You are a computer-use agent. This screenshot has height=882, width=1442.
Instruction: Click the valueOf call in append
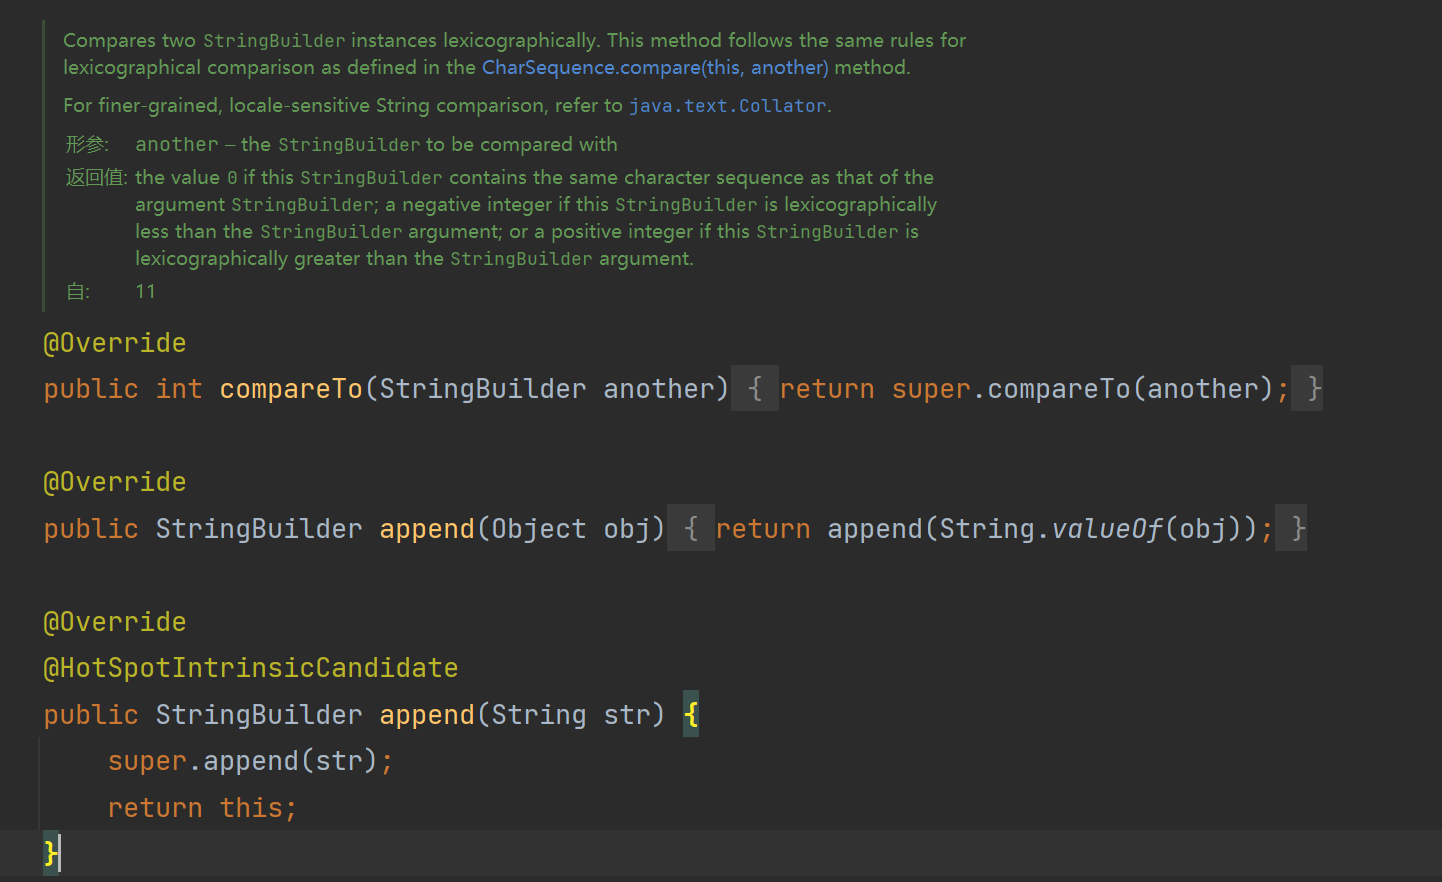[x=1106, y=528]
